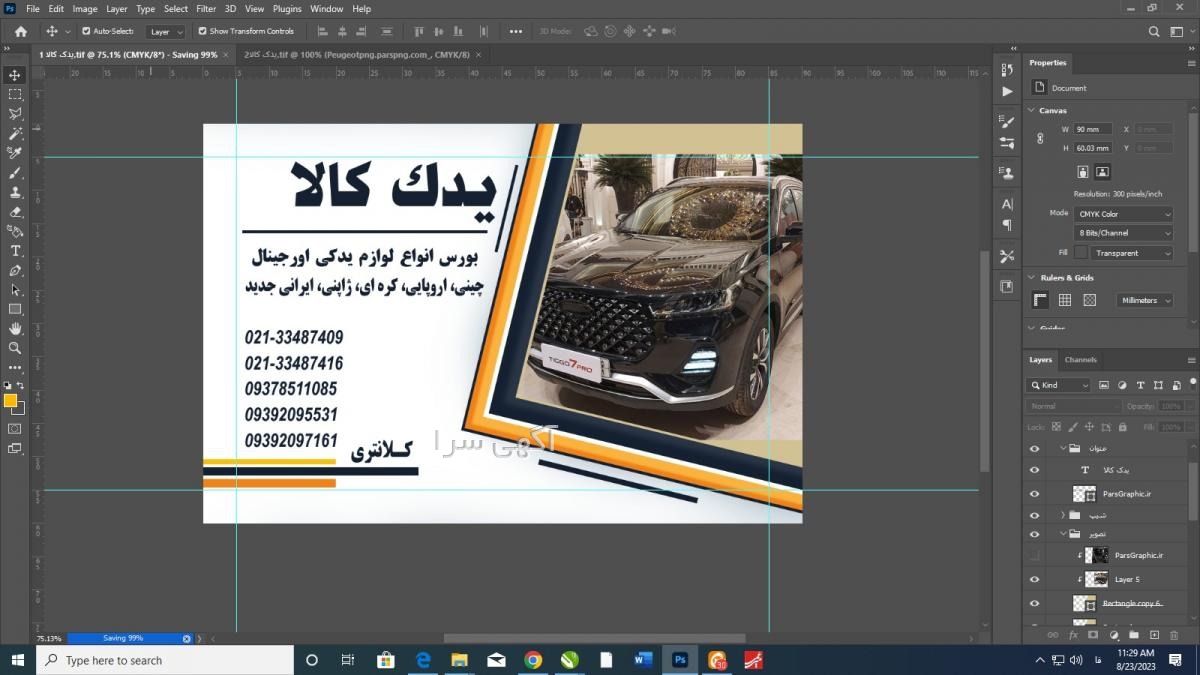Screen dimensions: 1200x675
Task: Open the CMYK Color mode dropdown
Action: [1123, 214]
